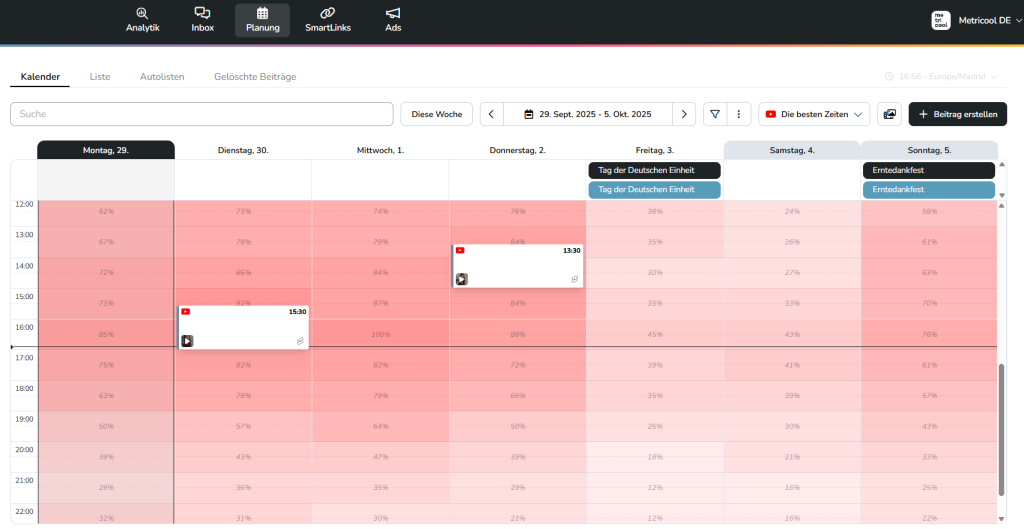Go to next week with right arrow
1024x529 pixels.
pyautogui.click(x=684, y=114)
